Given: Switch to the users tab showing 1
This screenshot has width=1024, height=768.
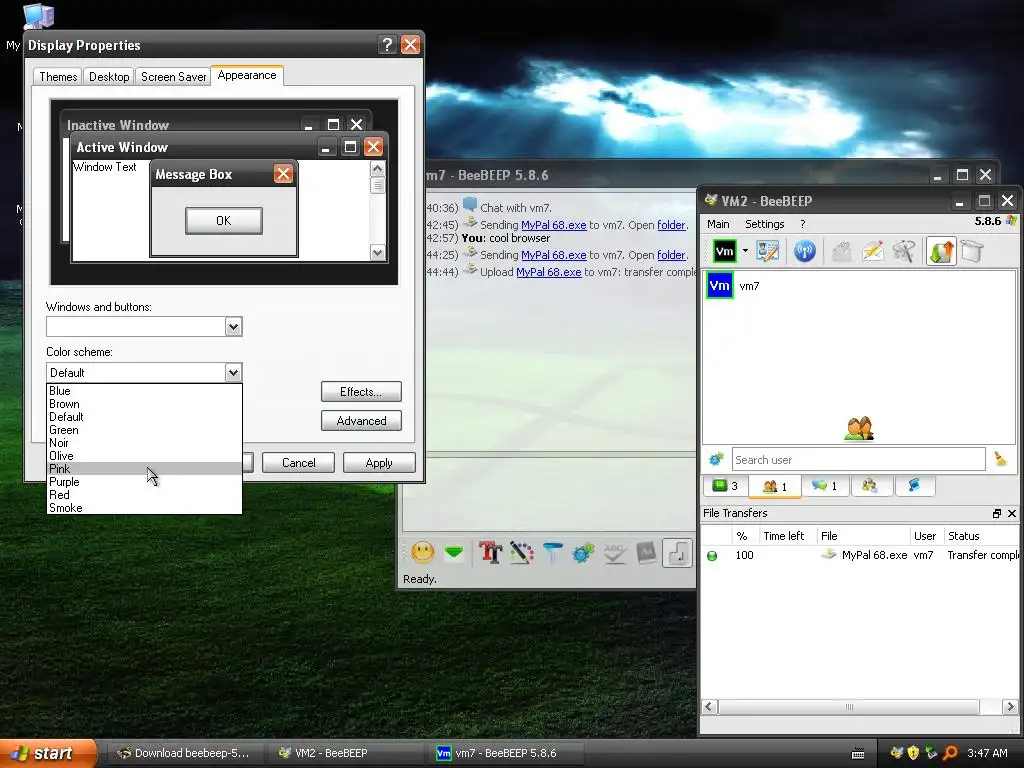Looking at the screenshot, I should [x=775, y=486].
